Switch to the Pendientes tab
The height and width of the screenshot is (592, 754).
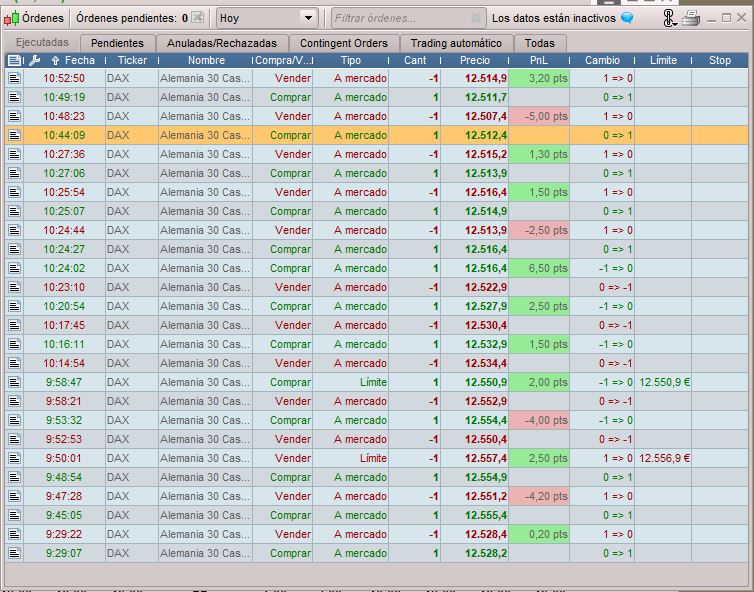pos(117,43)
